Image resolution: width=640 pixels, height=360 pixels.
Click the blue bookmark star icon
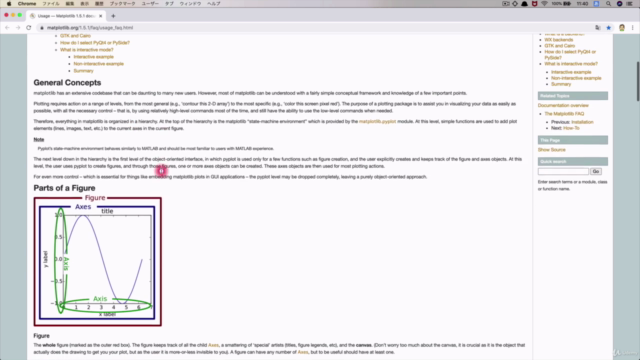(609, 28)
